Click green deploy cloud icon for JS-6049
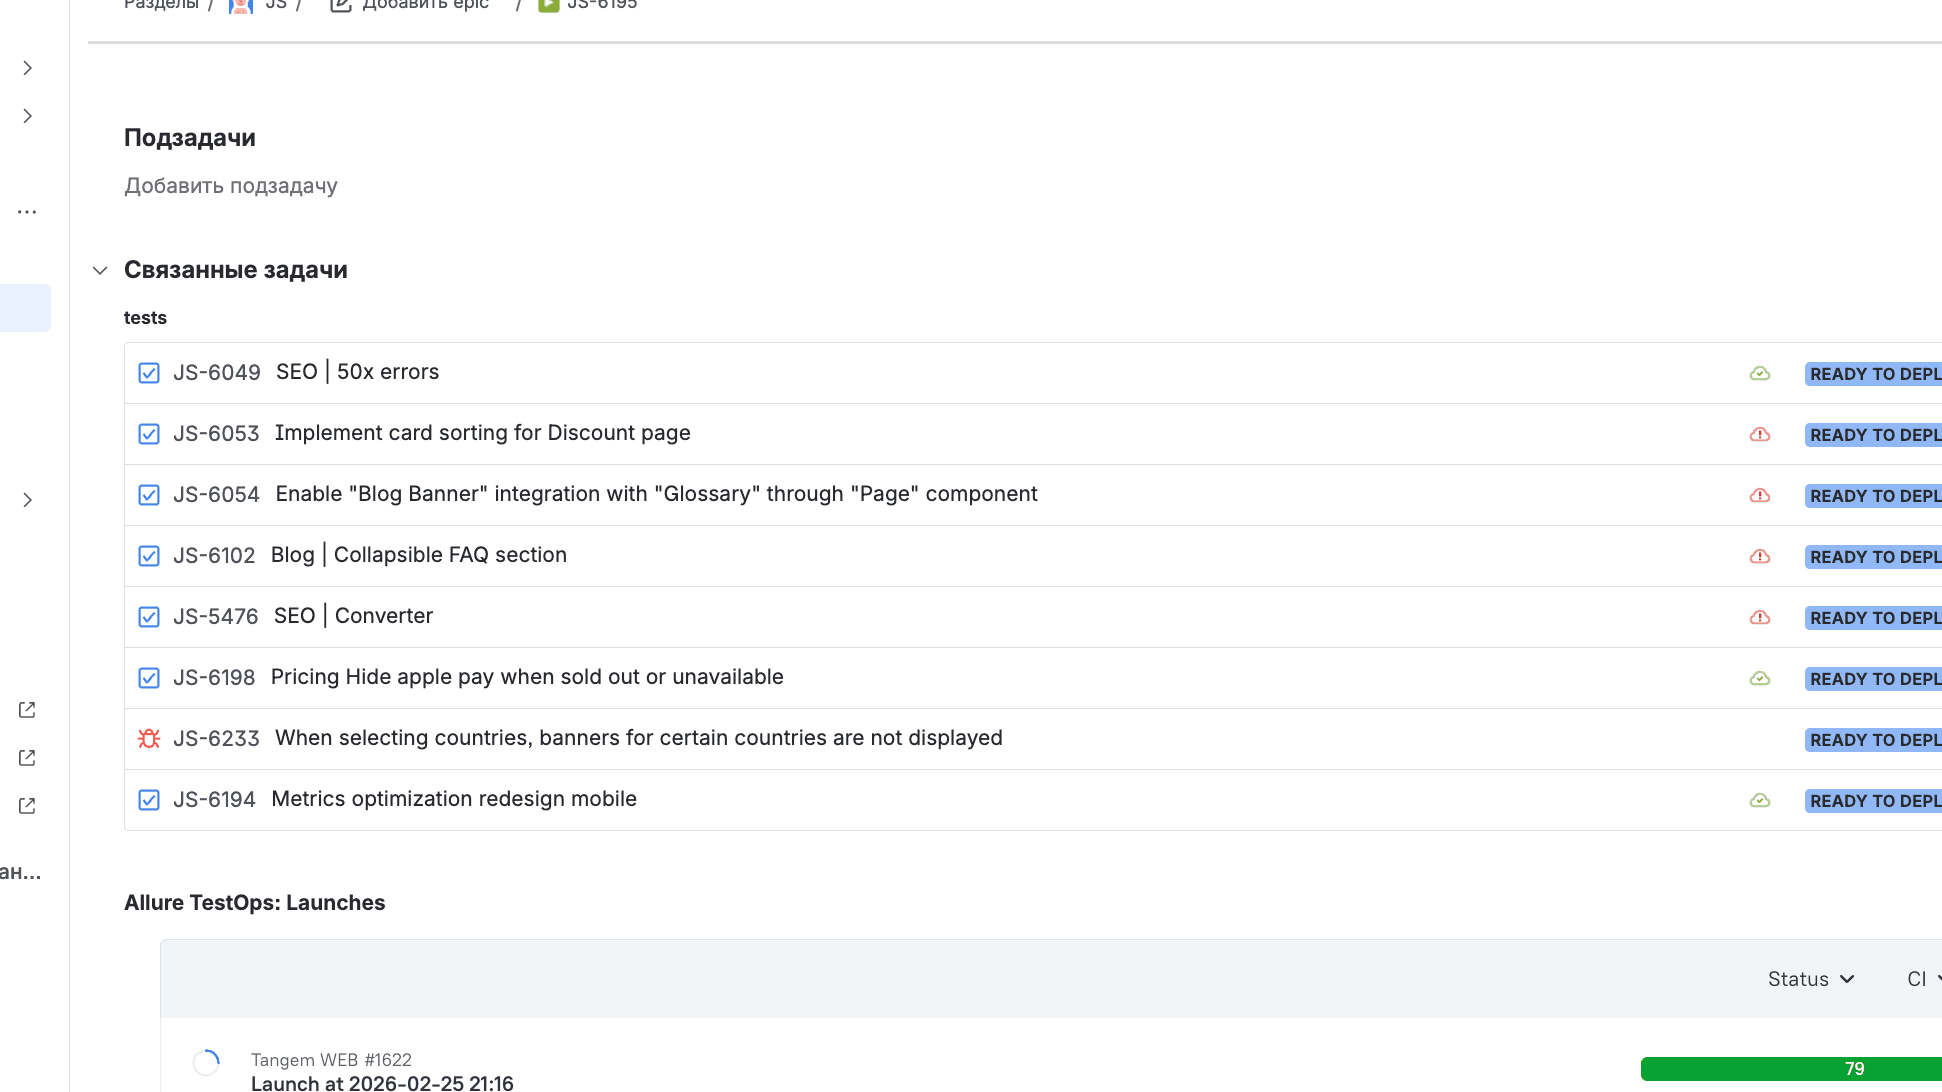Image resolution: width=1942 pixels, height=1092 pixels. pos(1760,374)
